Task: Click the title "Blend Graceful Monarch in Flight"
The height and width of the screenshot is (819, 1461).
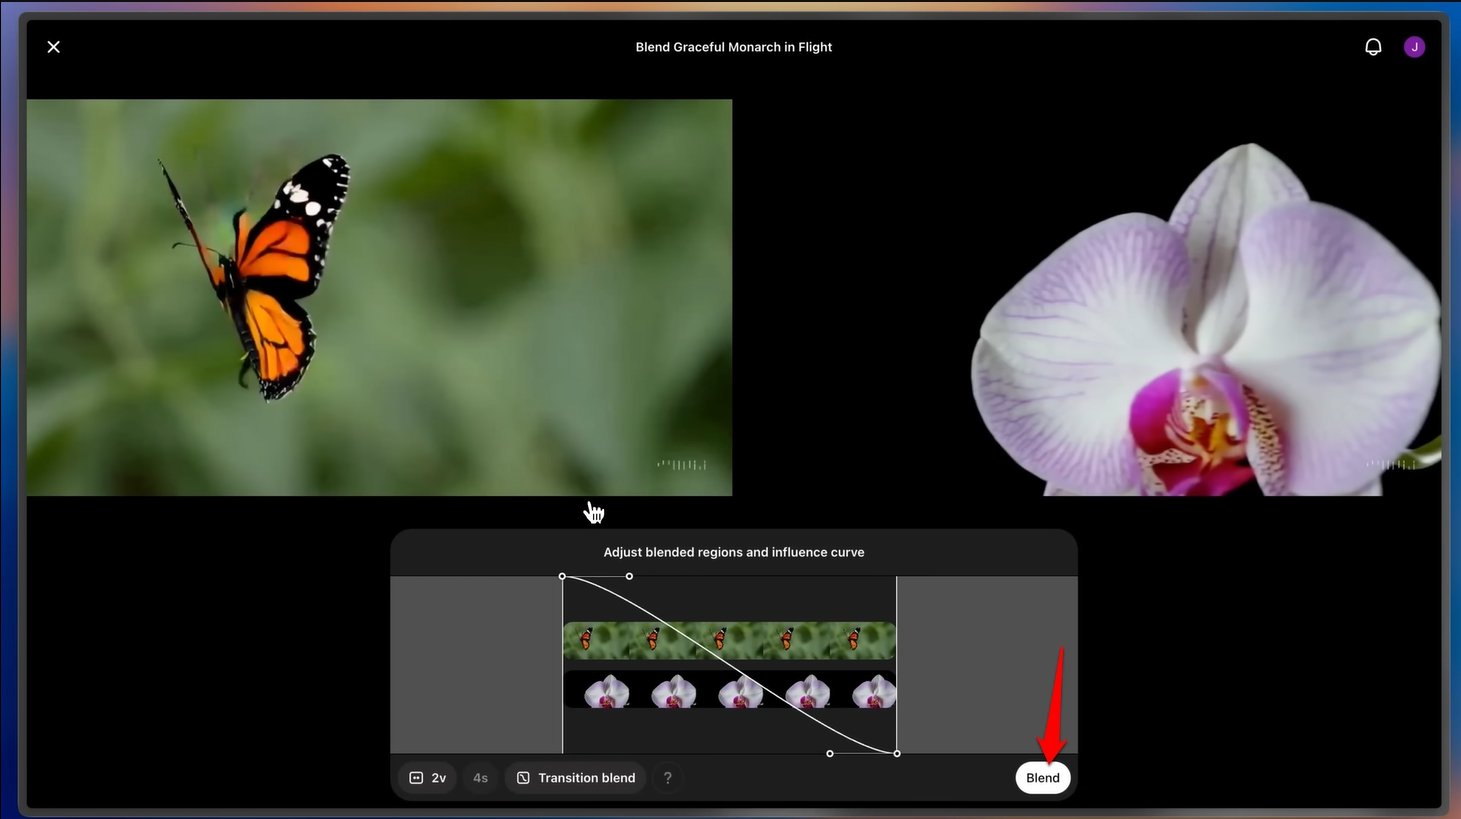Action: coord(734,47)
